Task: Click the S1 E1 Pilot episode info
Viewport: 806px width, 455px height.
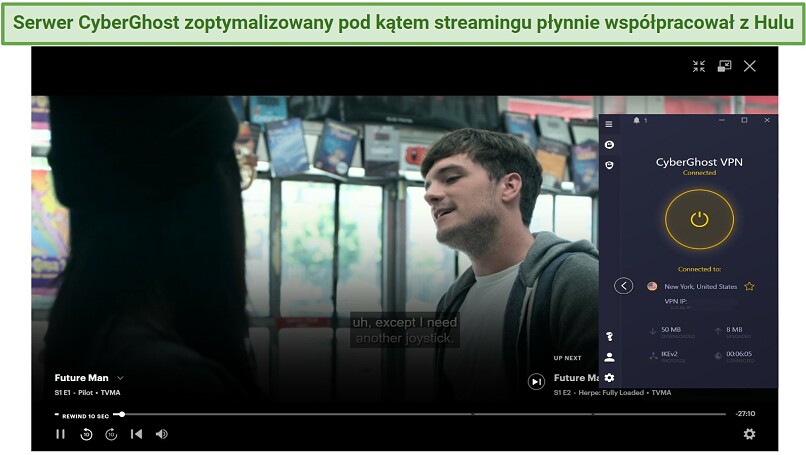Action: pyautogui.click(x=87, y=393)
